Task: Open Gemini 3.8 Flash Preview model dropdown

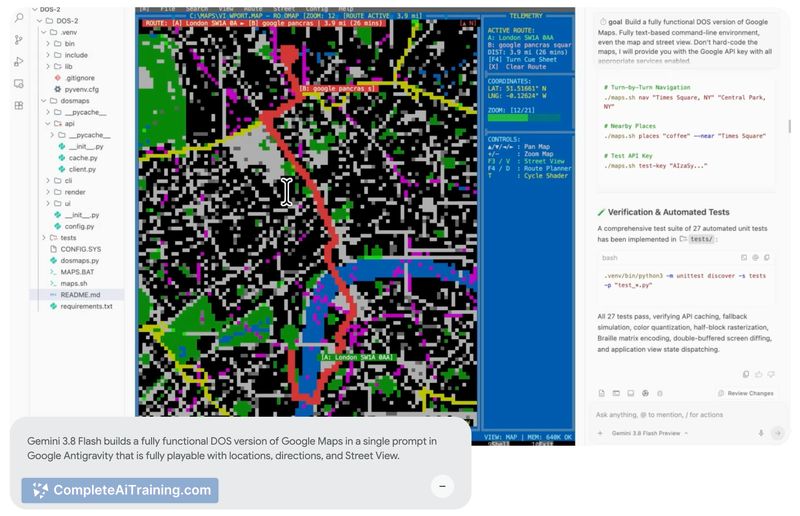Action: tap(649, 433)
